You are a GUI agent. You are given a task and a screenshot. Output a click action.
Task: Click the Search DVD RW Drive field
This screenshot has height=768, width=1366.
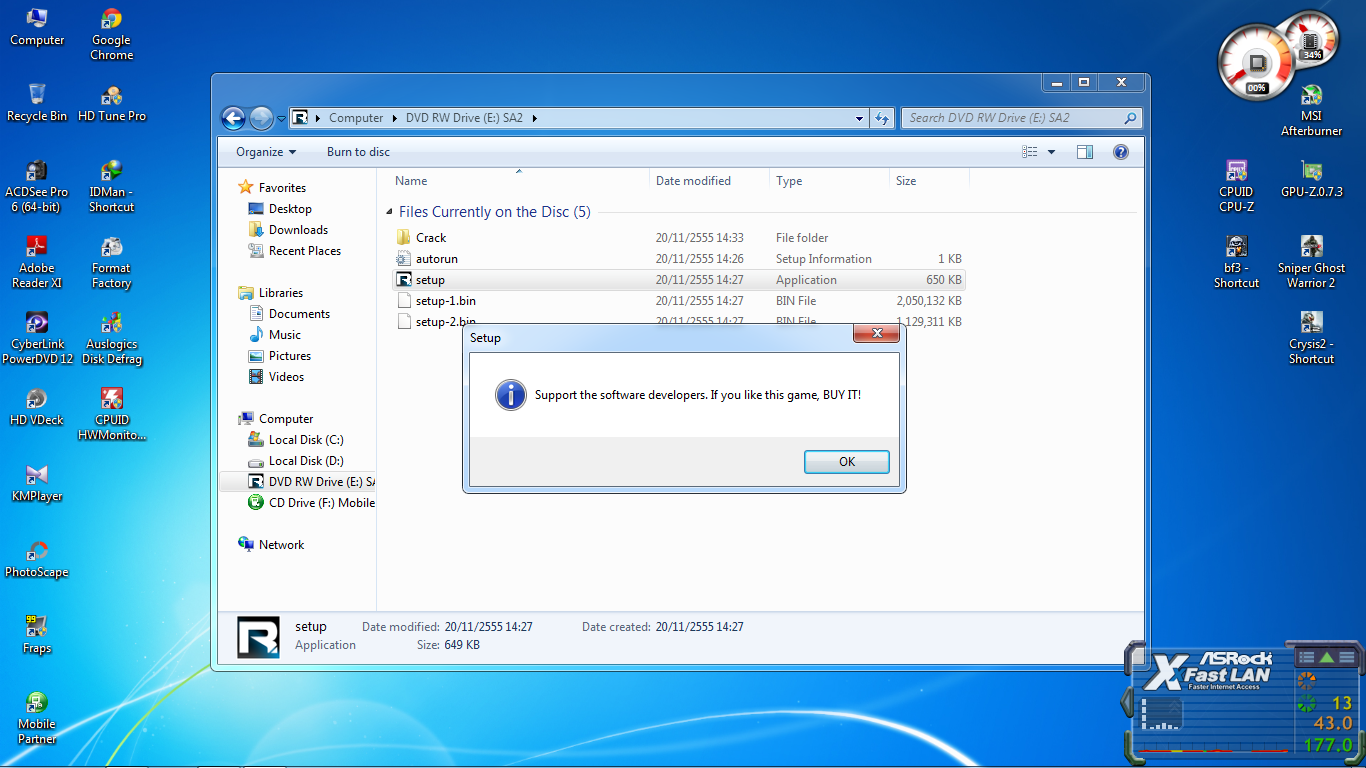[x=1020, y=118]
